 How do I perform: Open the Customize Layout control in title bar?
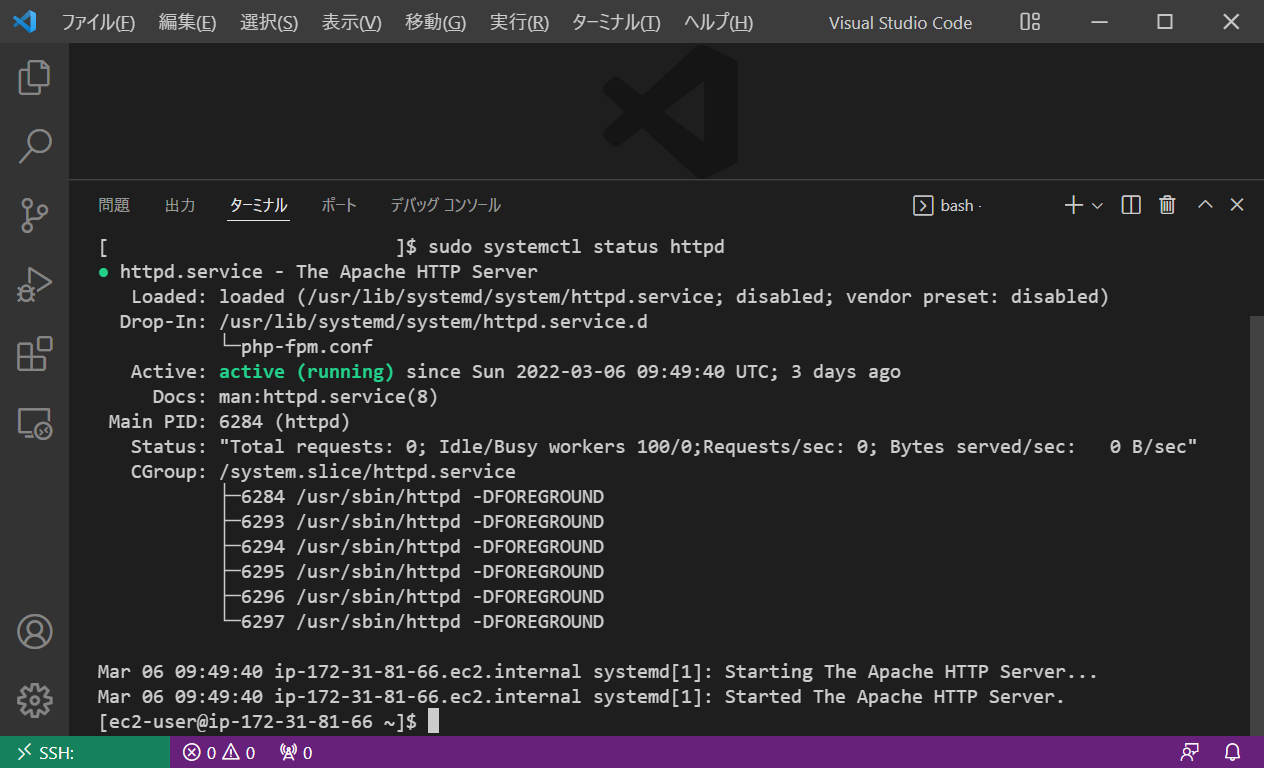coord(1030,22)
